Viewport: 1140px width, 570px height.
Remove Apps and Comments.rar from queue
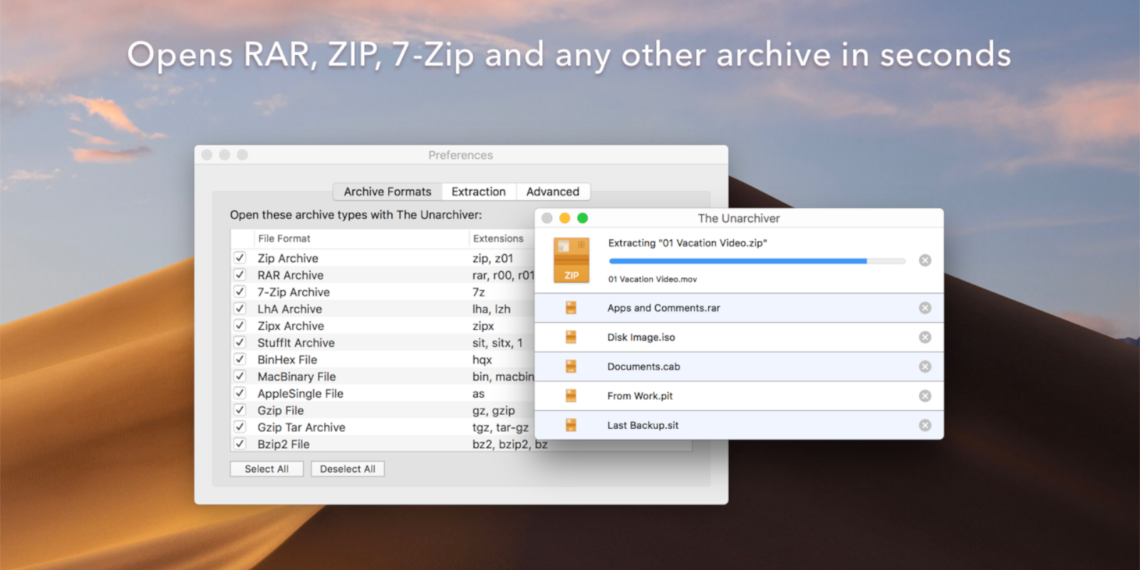[x=925, y=308]
